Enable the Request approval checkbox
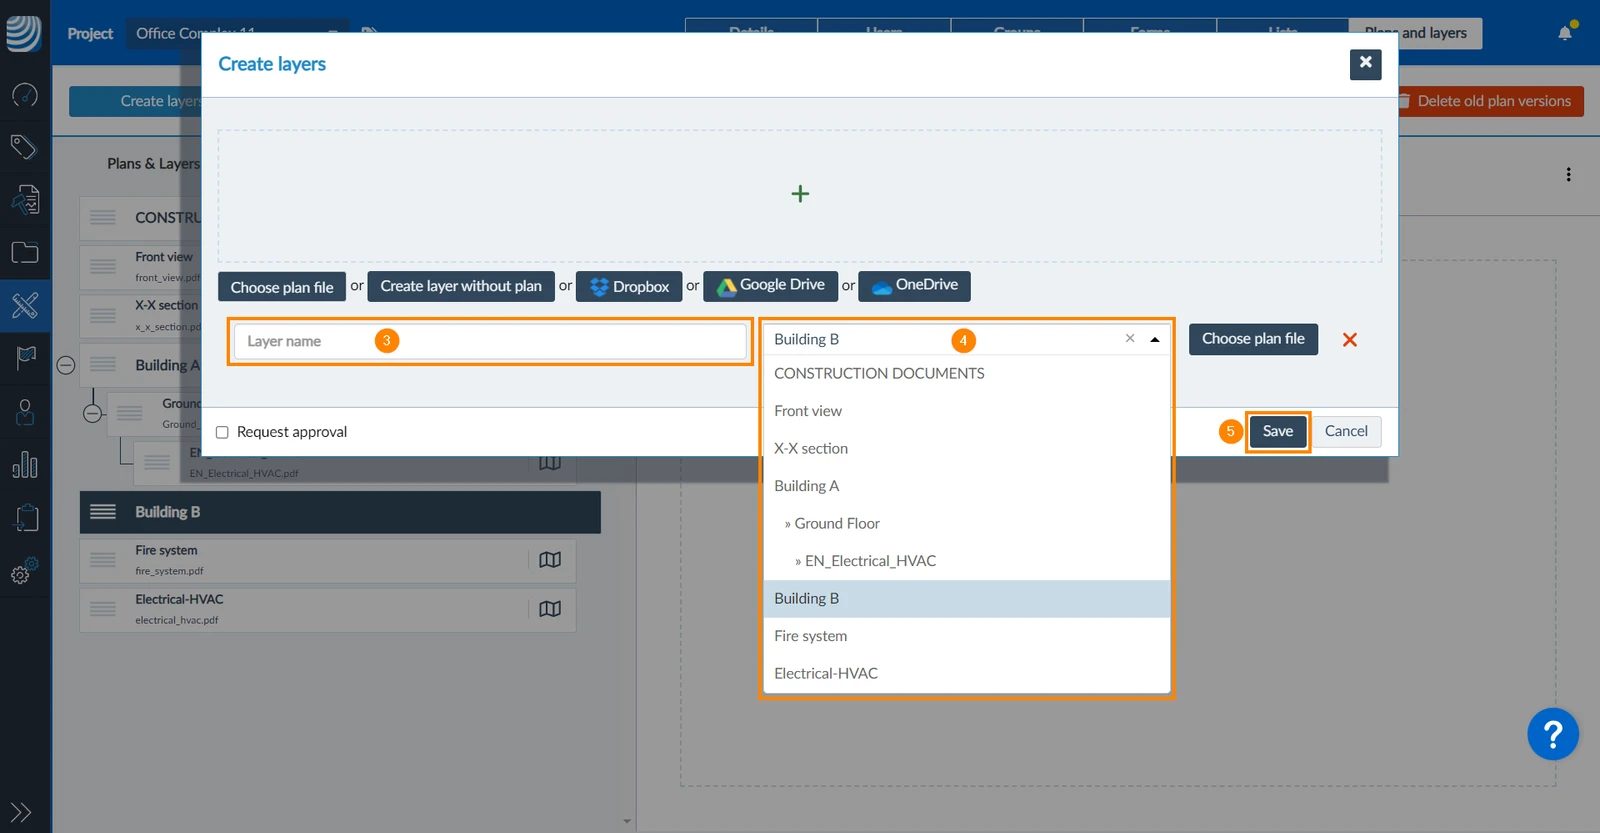The width and height of the screenshot is (1600, 833). [222, 432]
